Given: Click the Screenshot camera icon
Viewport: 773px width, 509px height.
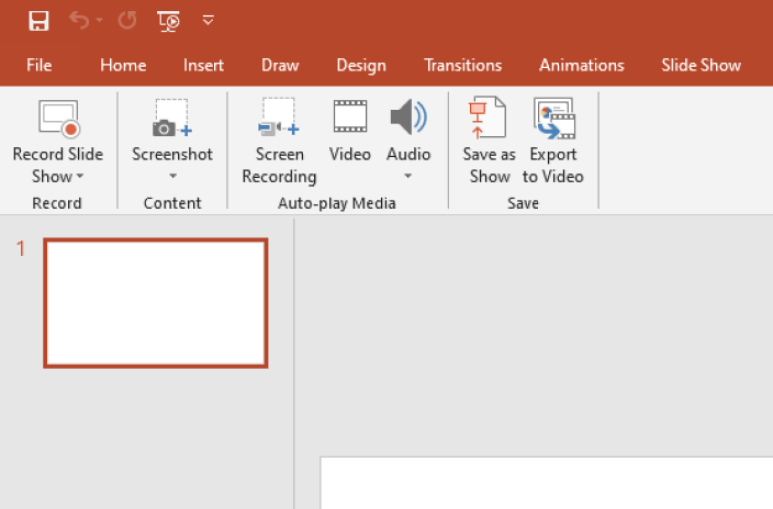Looking at the screenshot, I should pyautogui.click(x=172, y=118).
